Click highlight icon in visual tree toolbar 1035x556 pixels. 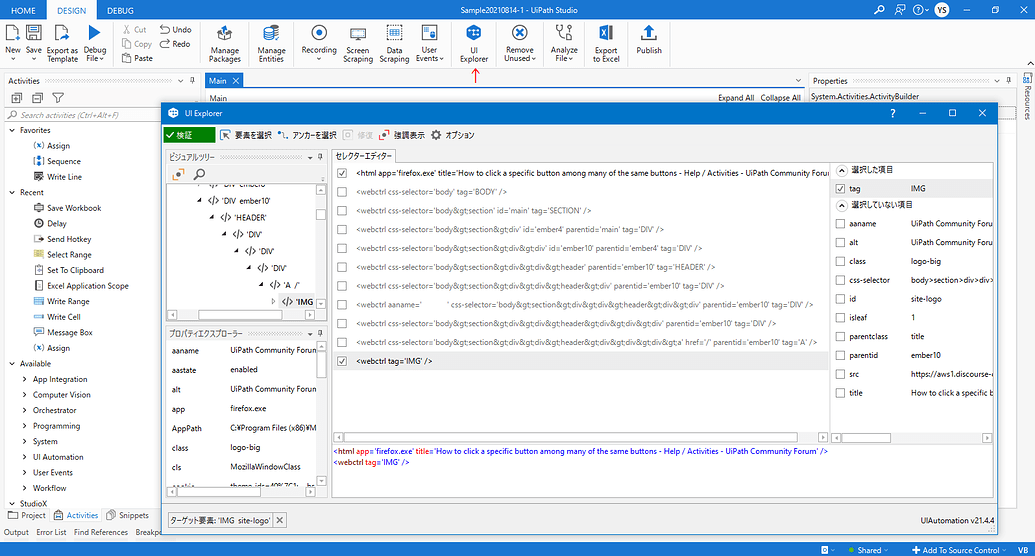pyautogui.click(x=178, y=174)
